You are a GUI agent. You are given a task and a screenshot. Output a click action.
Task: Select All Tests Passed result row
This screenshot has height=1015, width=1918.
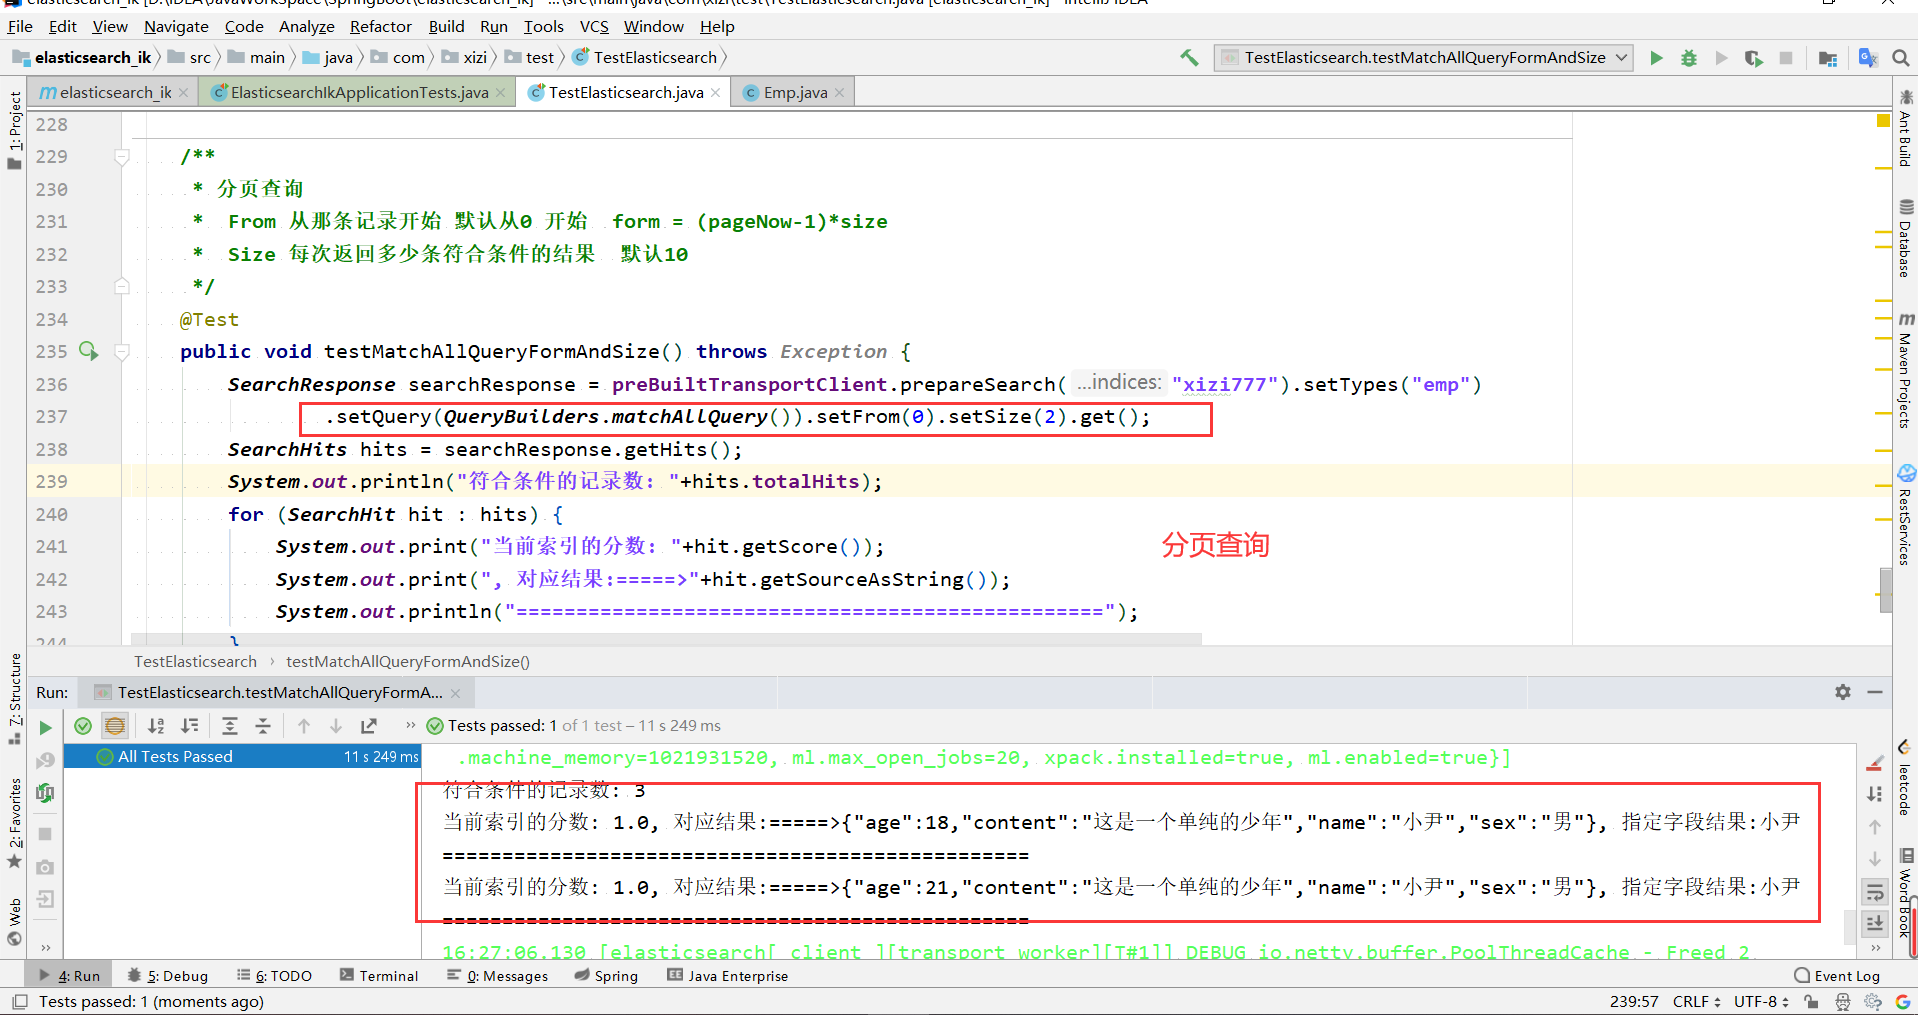(243, 757)
